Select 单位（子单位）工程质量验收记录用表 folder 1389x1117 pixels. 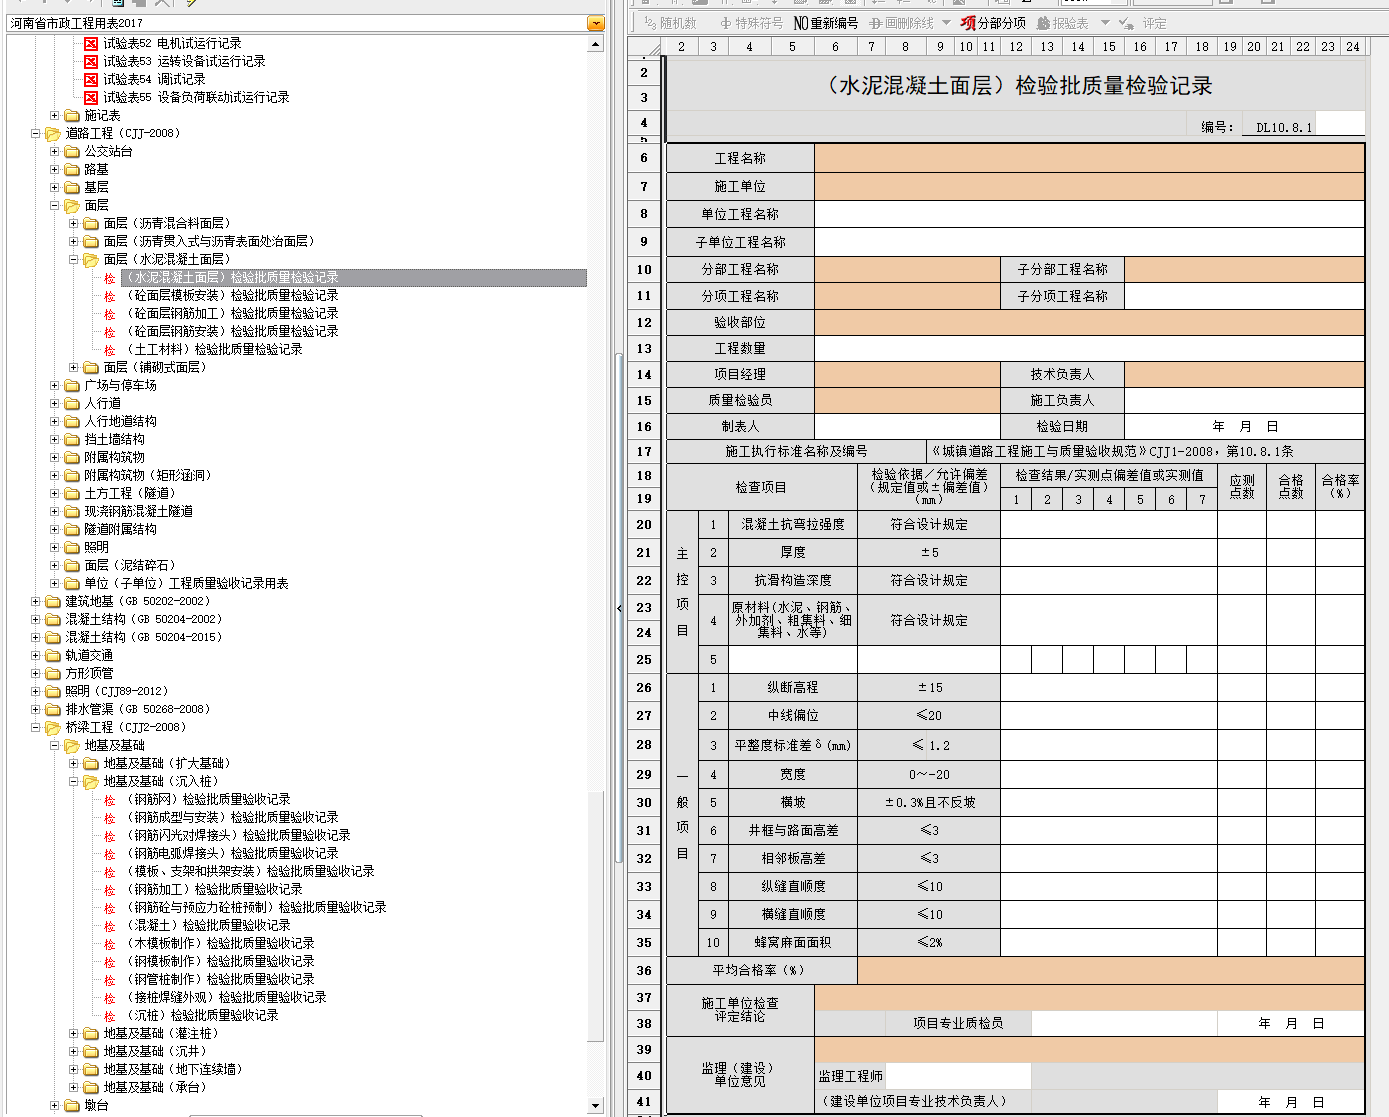pos(186,583)
